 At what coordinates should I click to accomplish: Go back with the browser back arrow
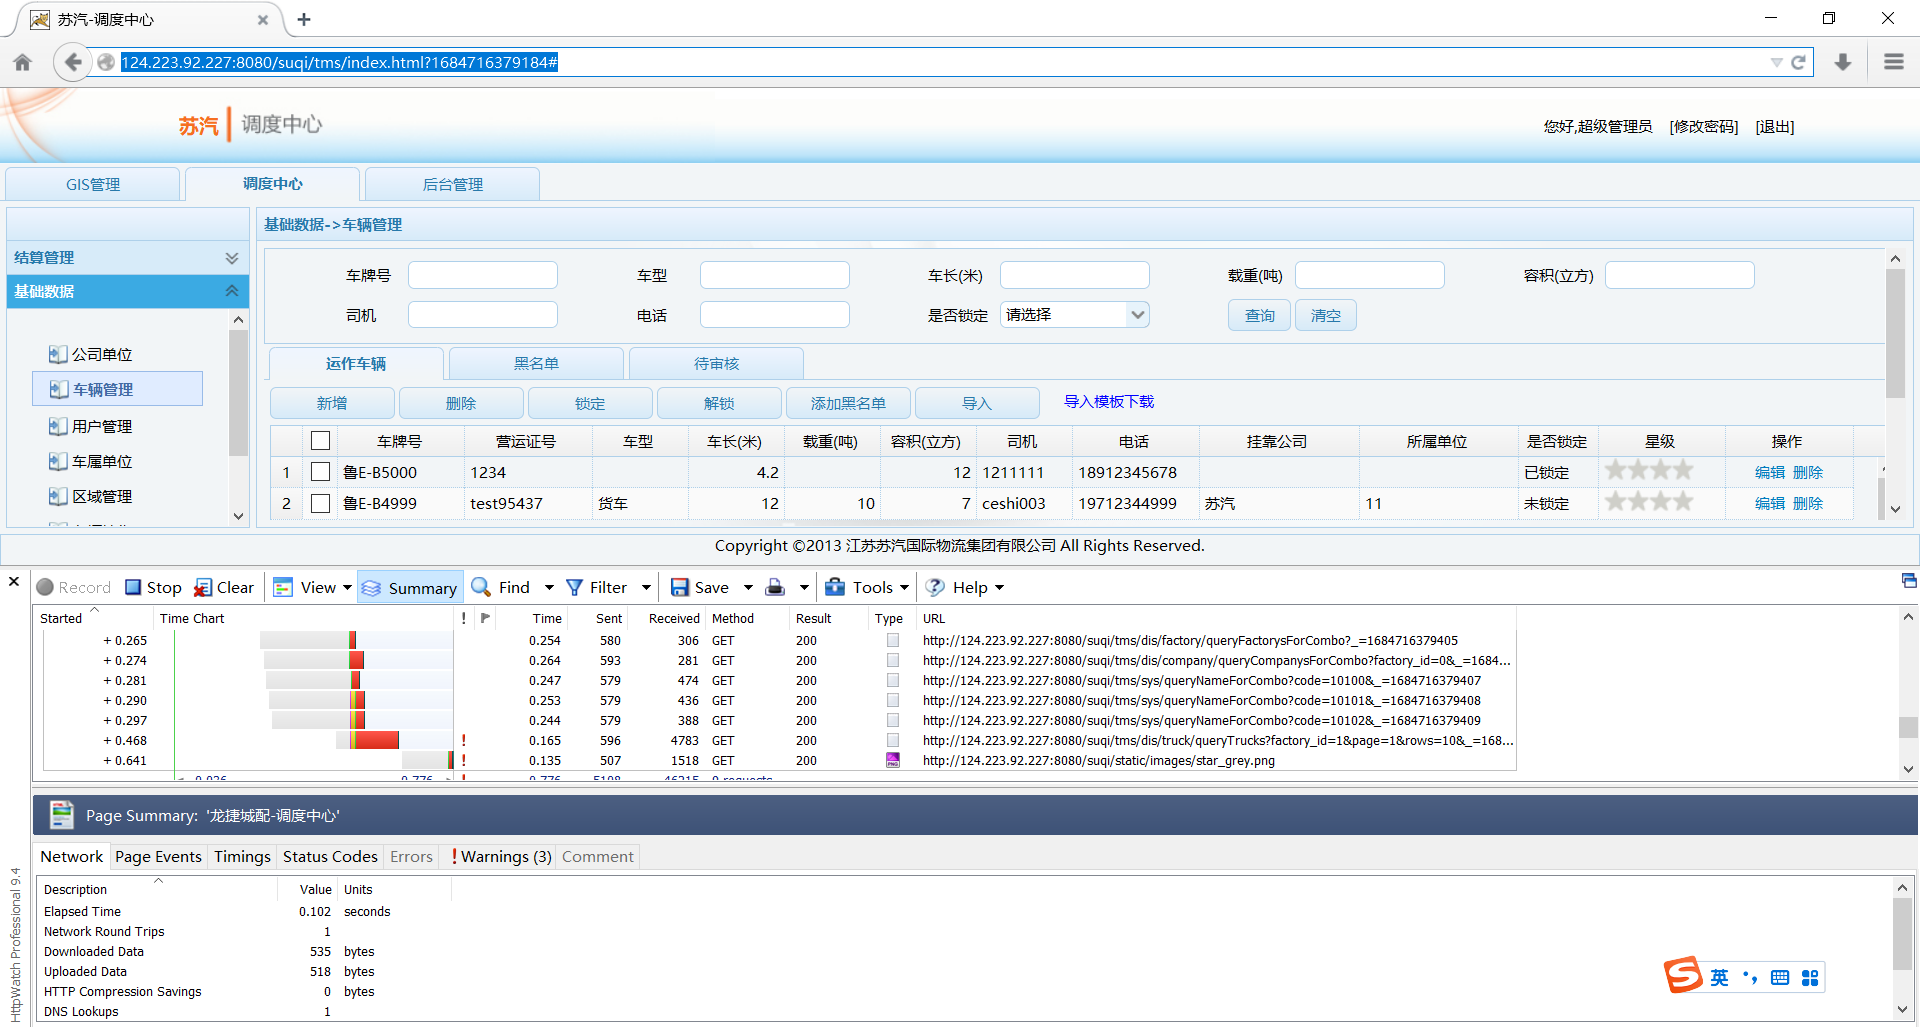(72, 62)
